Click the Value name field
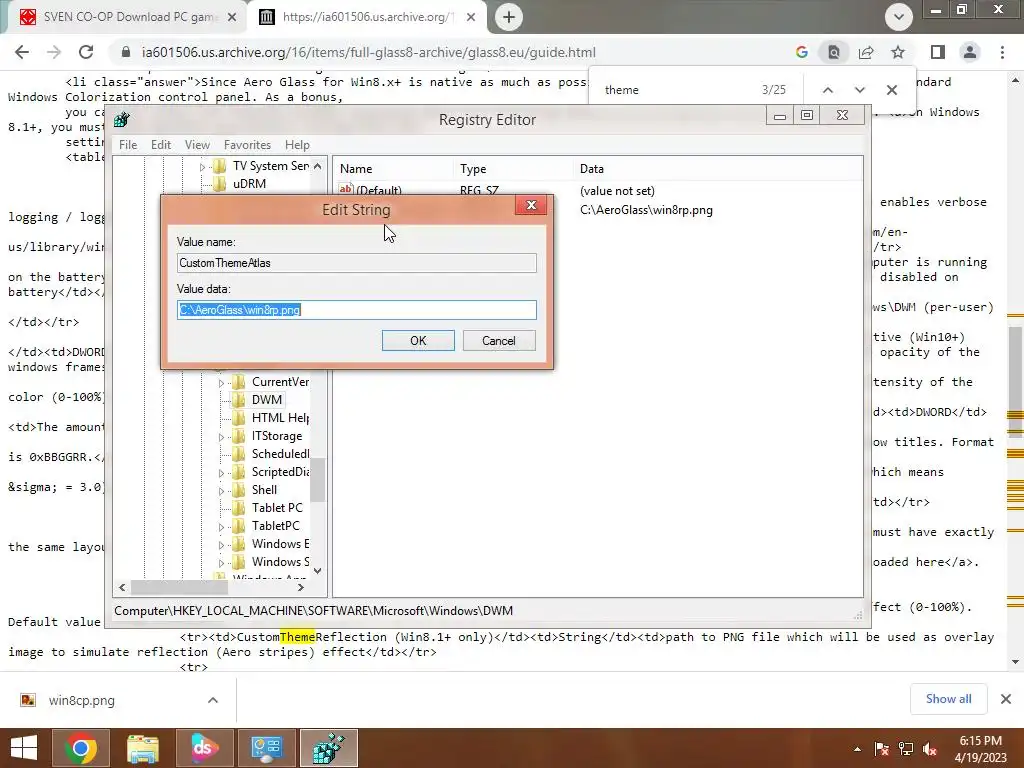1024x768 pixels. [x=357, y=263]
